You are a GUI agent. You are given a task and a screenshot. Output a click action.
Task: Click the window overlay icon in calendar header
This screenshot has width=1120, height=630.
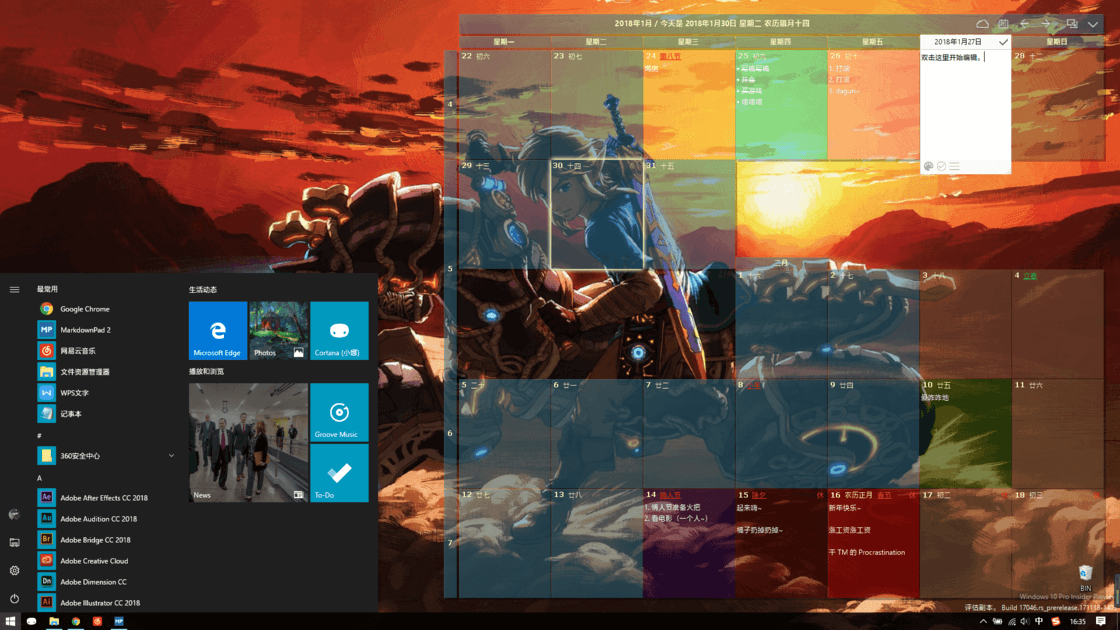point(1072,24)
